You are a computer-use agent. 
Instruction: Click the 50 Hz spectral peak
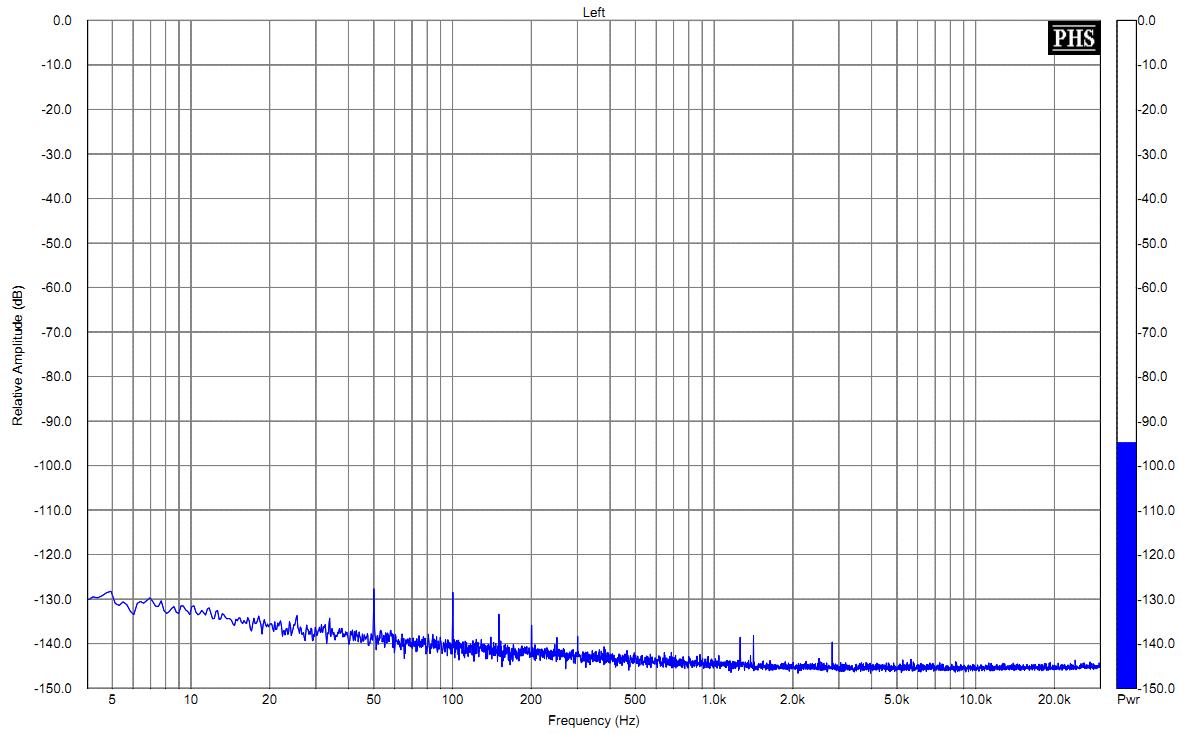coord(374,614)
